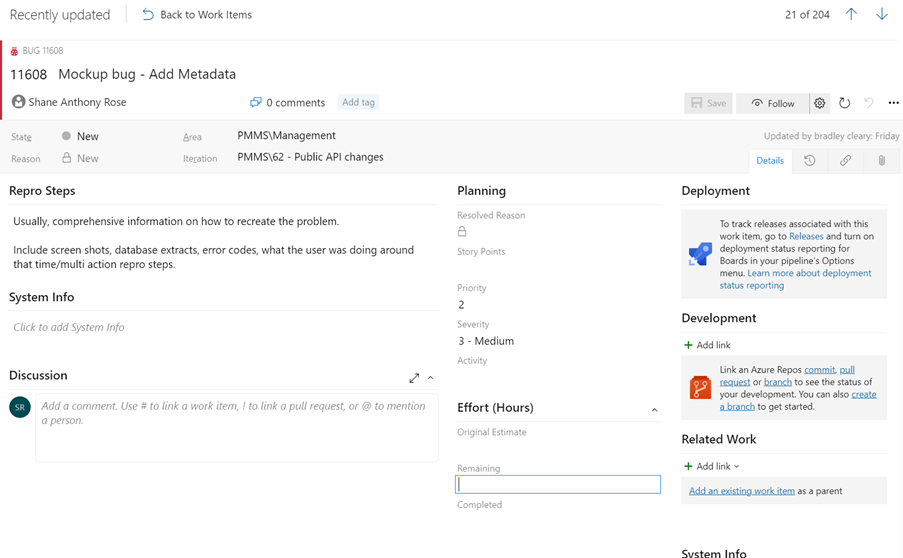This screenshot has width=903, height=558.
Task: Open the Attachments tab icon
Action: pos(881,160)
